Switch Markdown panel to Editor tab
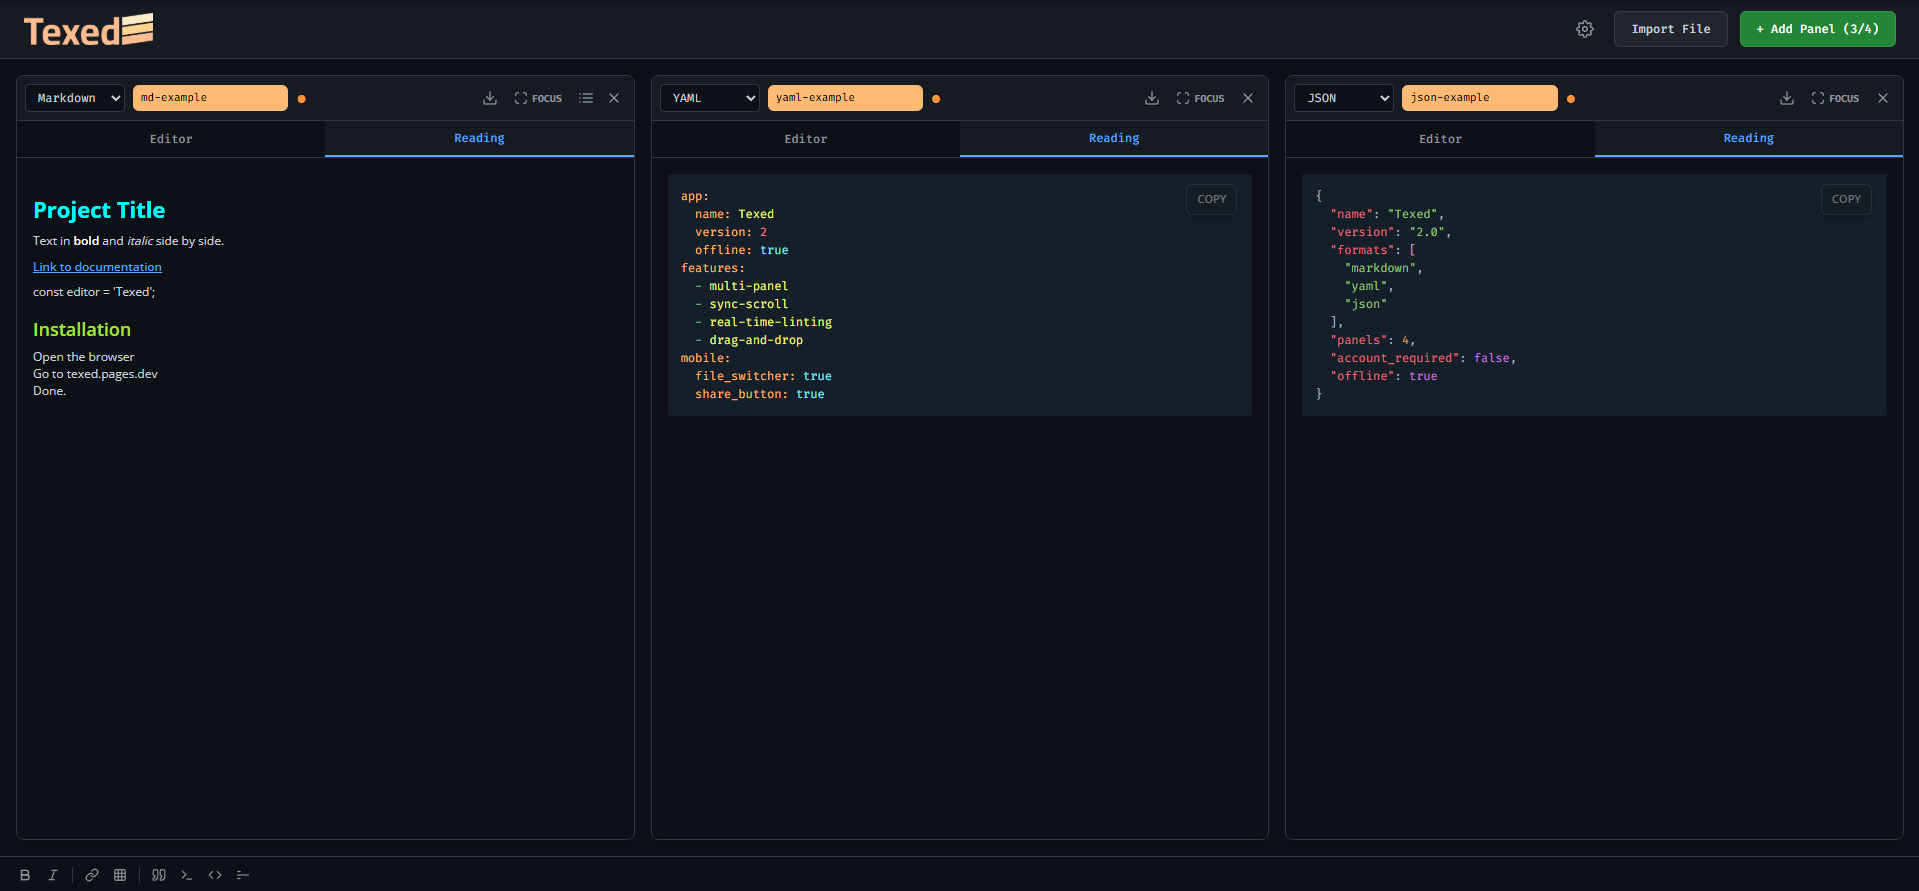 (171, 139)
